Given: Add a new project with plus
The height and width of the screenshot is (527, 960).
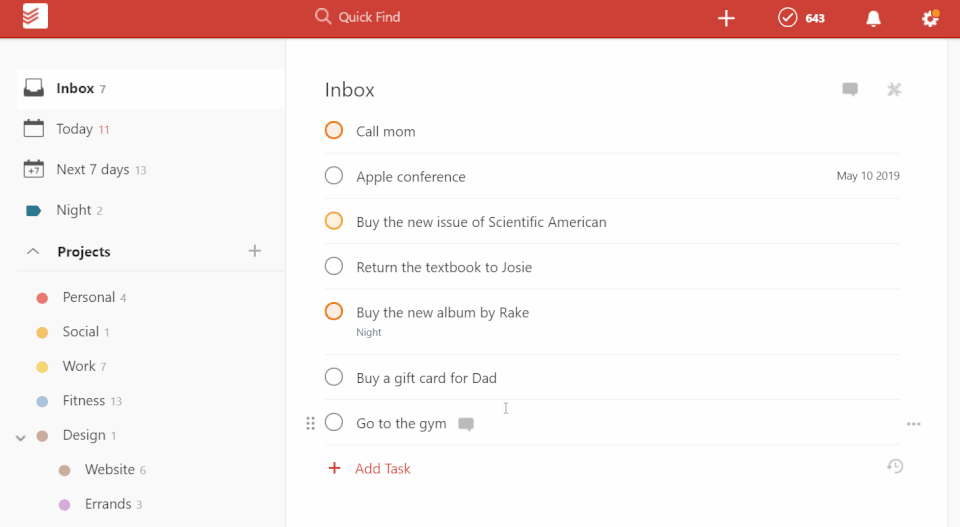Looking at the screenshot, I should pyautogui.click(x=255, y=251).
